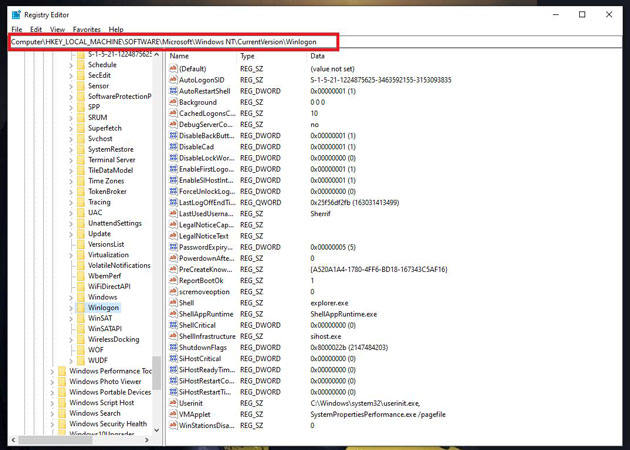Viewport: 630px width, 450px height.
Task: Expand the Windows Script Host key
Action: click(52, 403)
